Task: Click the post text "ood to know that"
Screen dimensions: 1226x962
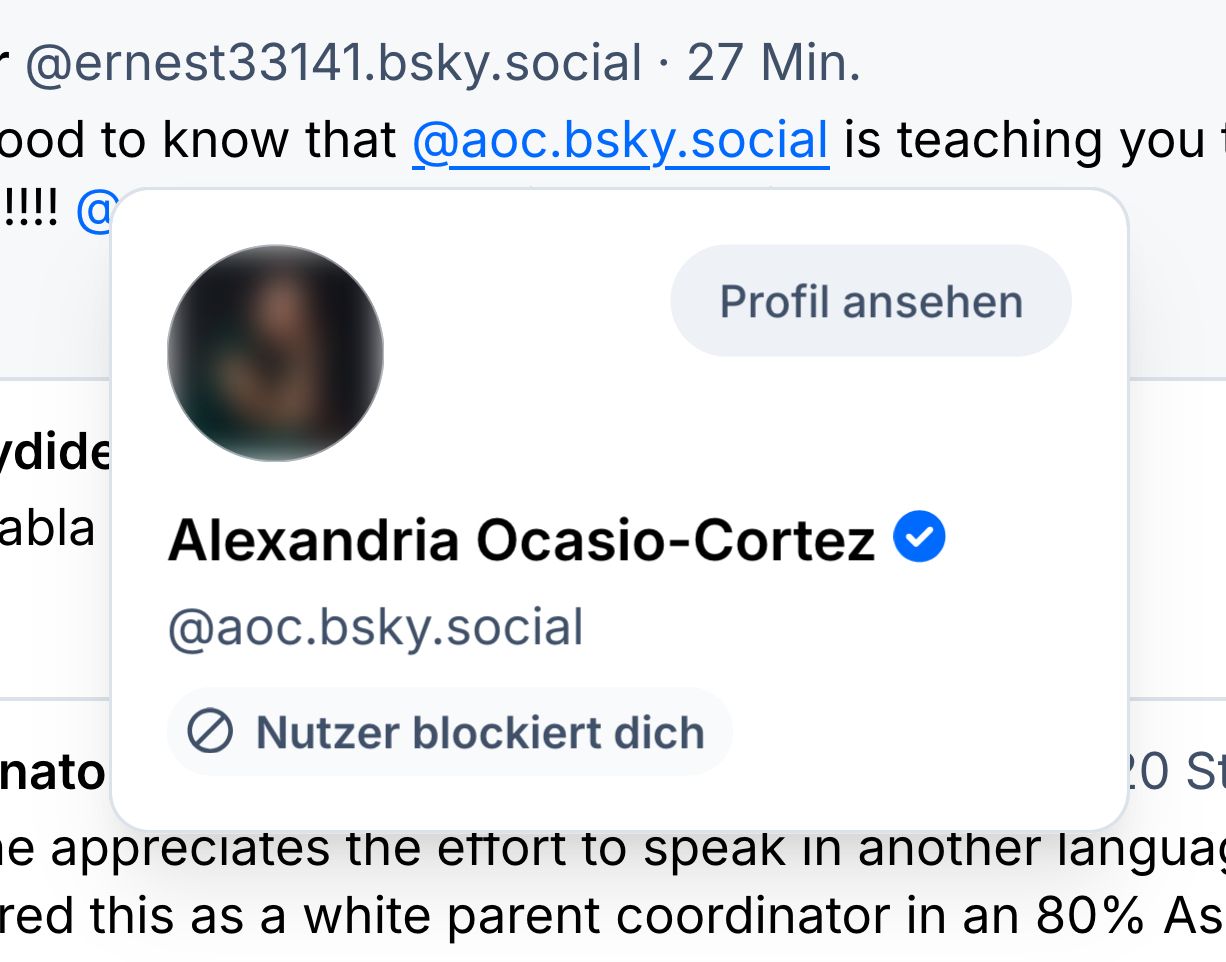Action: point(200,141)
